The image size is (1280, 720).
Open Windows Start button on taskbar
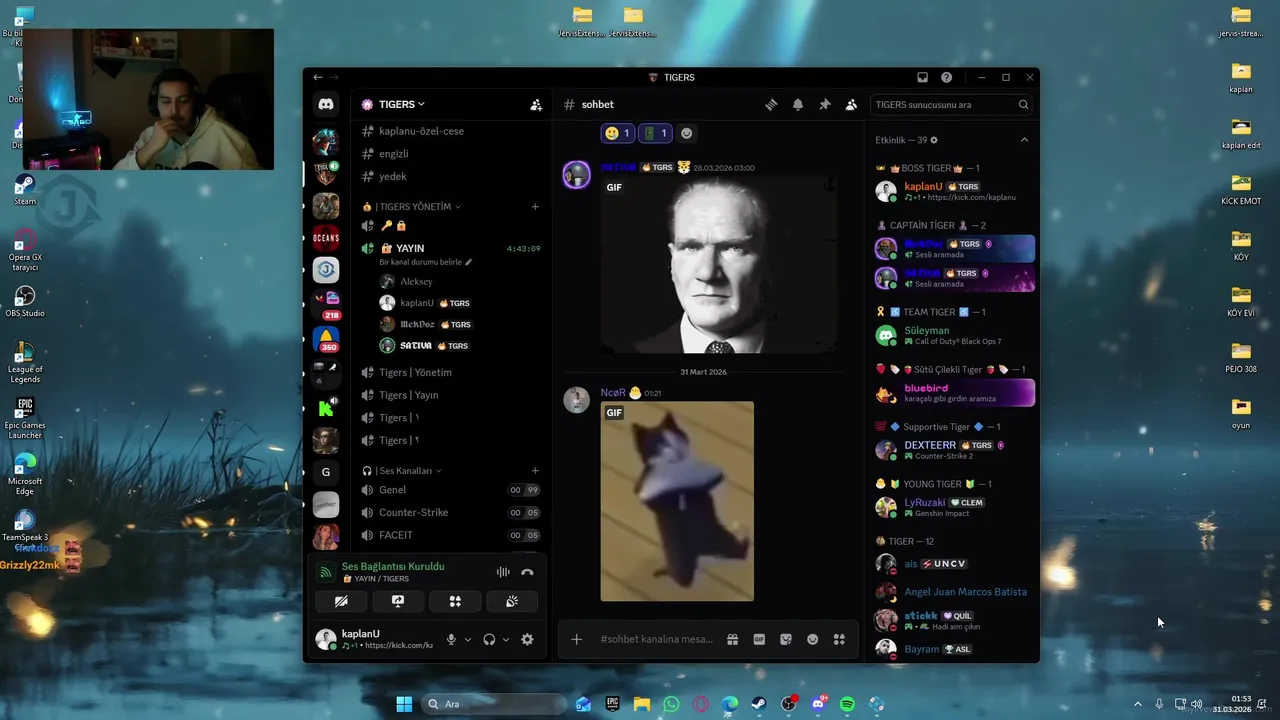pyautogui.click(x=404, y=704)
